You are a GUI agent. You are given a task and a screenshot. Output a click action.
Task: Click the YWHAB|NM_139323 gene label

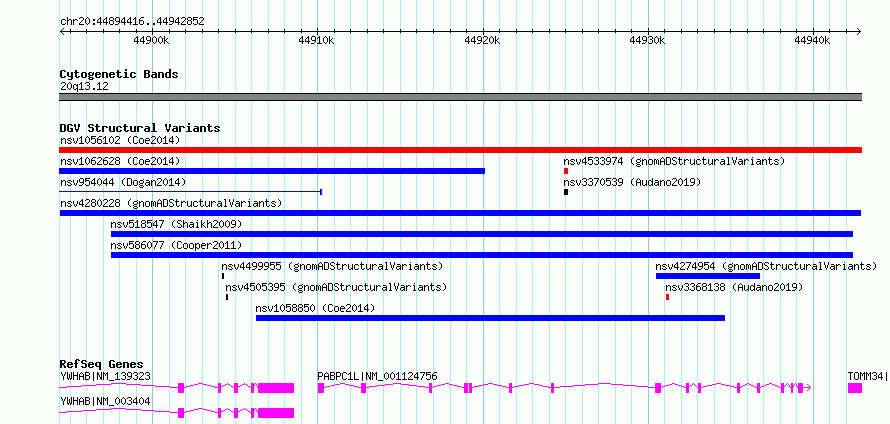[105, 376]
